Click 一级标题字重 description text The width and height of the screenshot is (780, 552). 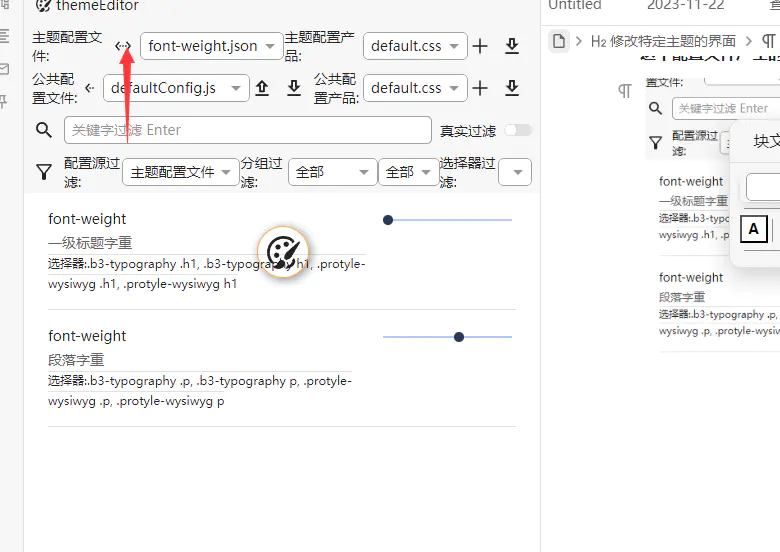(90, 243)
